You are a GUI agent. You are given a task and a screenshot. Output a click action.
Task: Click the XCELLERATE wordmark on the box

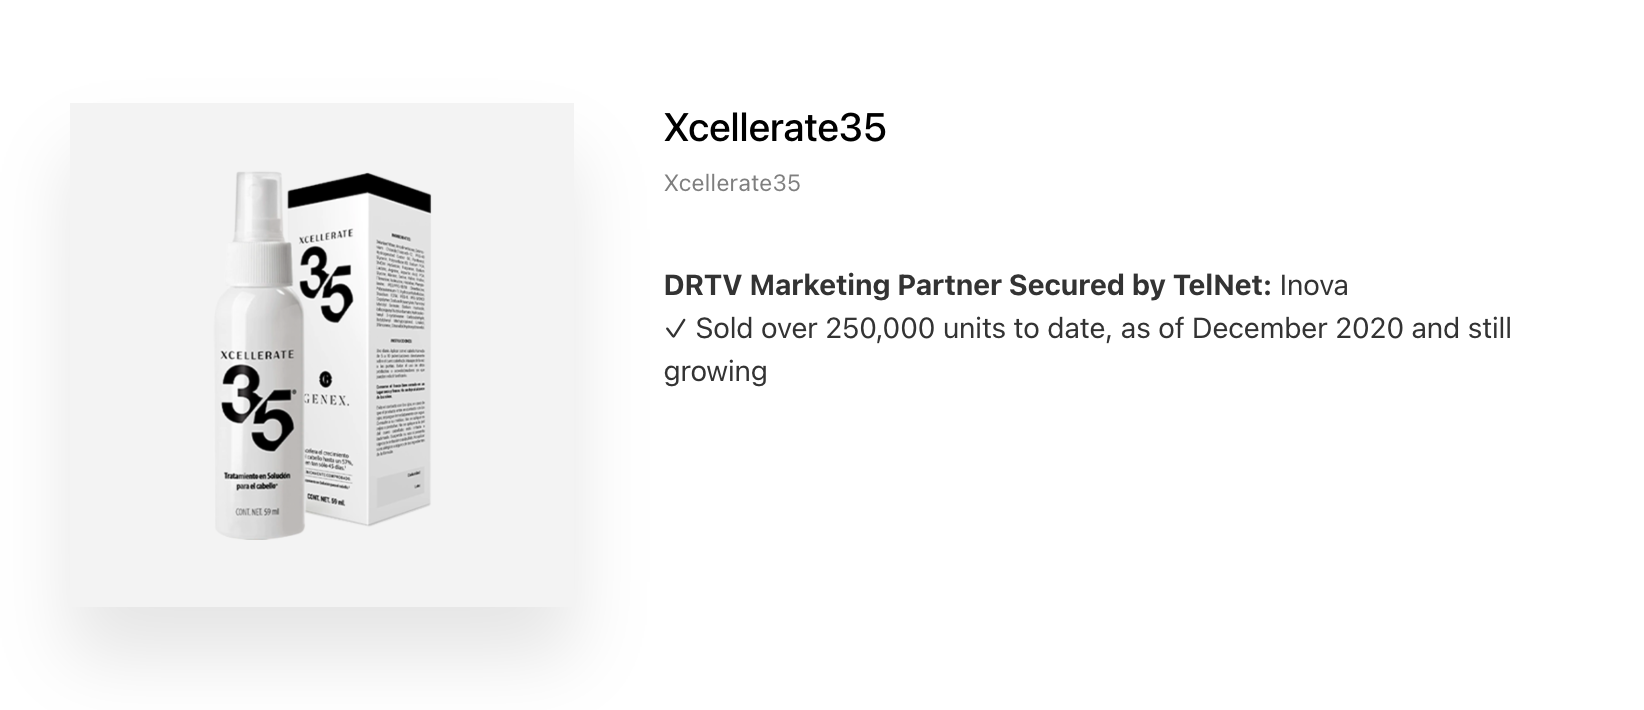point(326,234)
